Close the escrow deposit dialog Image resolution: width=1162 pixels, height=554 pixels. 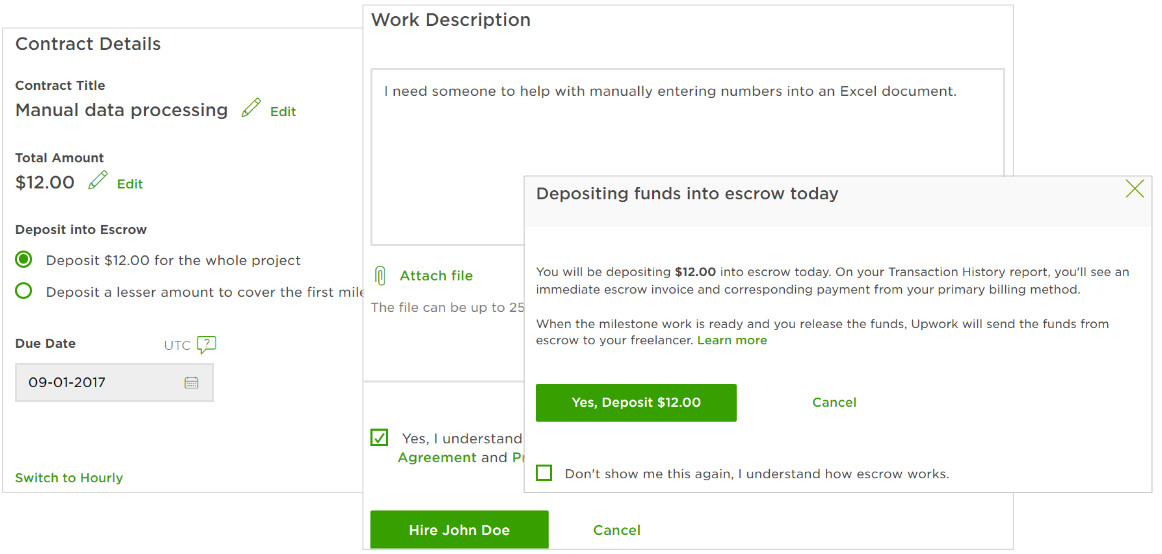1134,189
